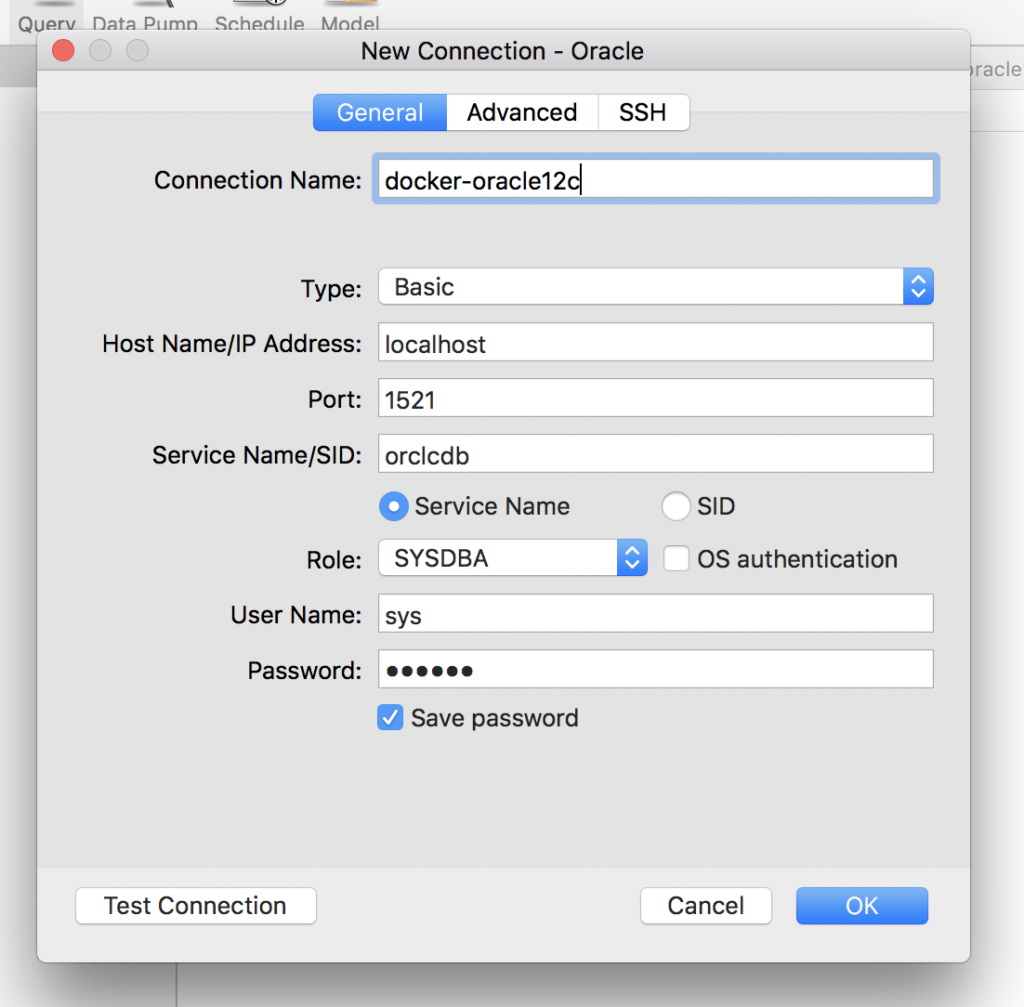Viewport: 1024px width, 1007px height.
Task: Open the Schedule toolbar item
Action: click(259, 21)
